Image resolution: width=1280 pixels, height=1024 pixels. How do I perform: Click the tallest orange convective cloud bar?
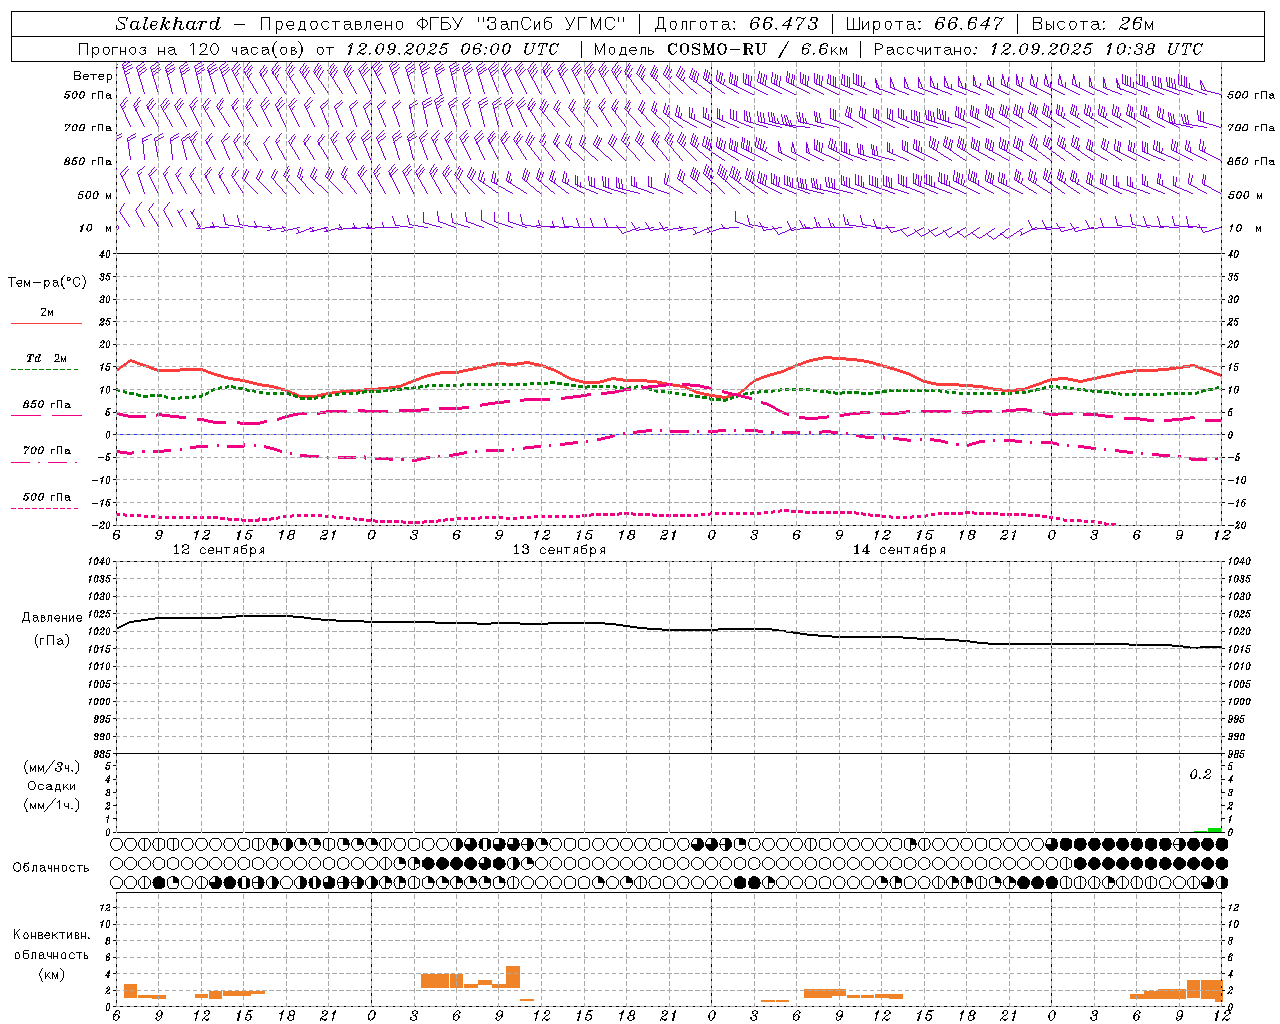pos(513,977)
